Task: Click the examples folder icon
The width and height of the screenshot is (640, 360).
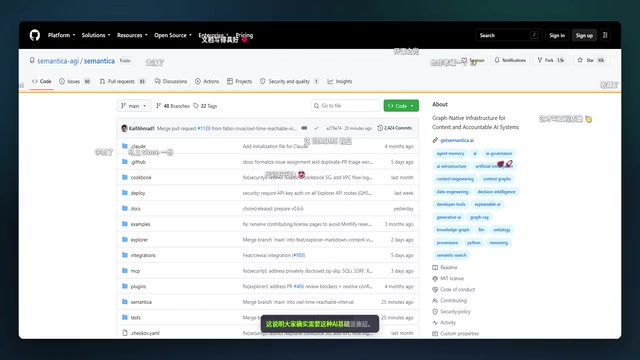Action: click(x=125, y=224)
